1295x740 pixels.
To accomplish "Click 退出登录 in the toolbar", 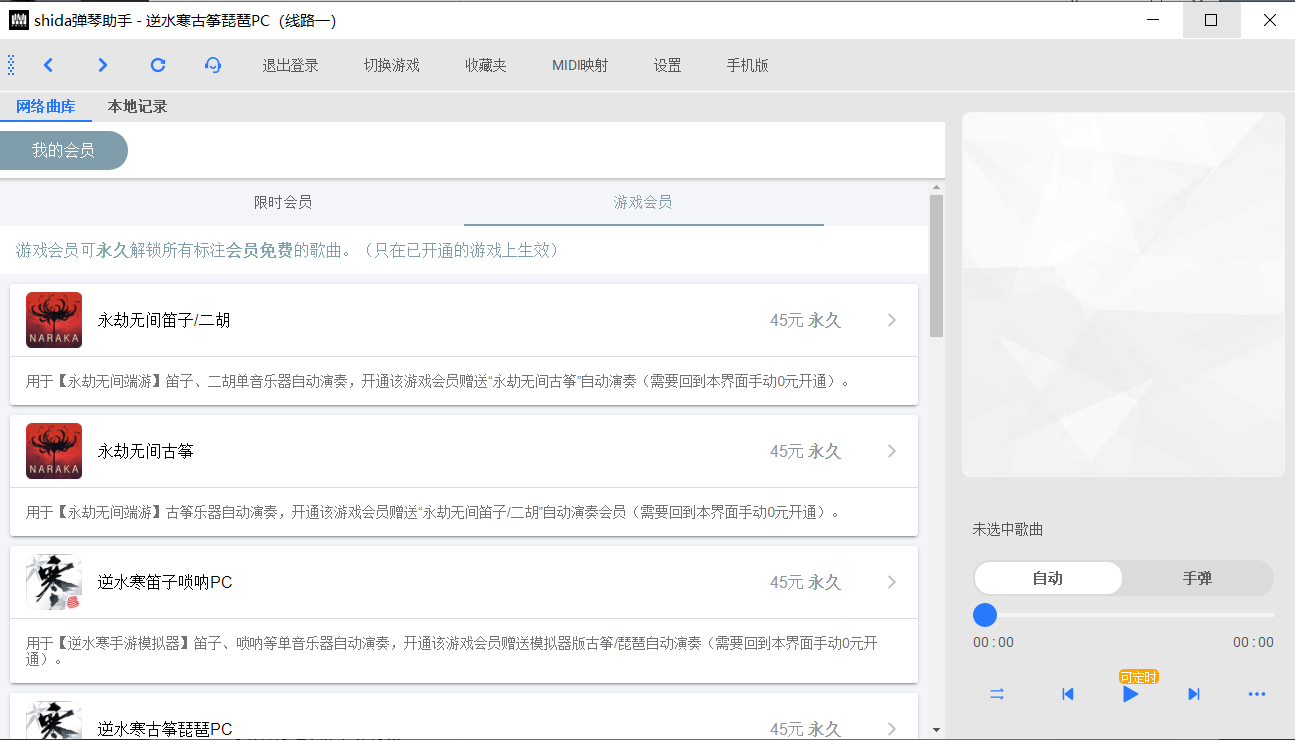I will coord(291,65).
